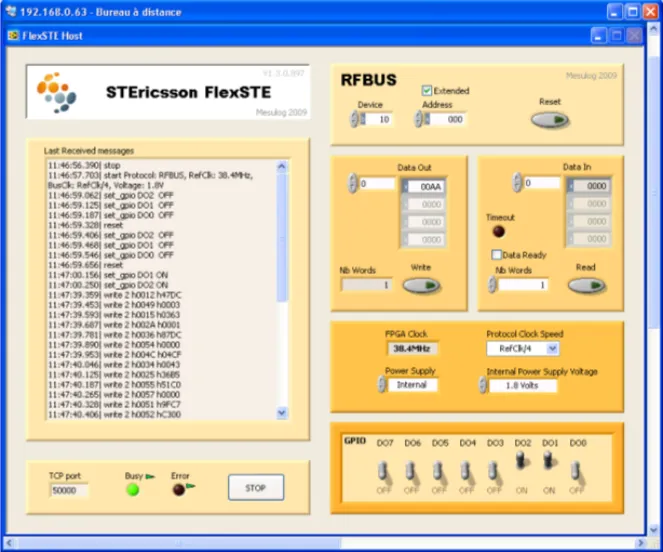The height and width of the screenshot is (552, 663).
Task: Select the log line 'set_gpio DO2 ON'
Action: click(108, 285)
